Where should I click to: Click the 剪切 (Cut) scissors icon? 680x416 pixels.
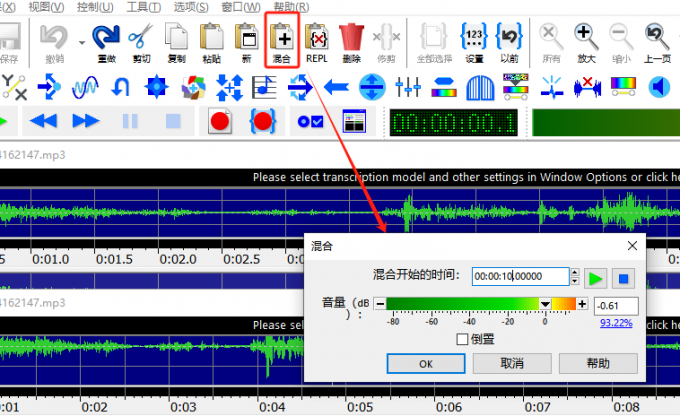coord(140,41)
